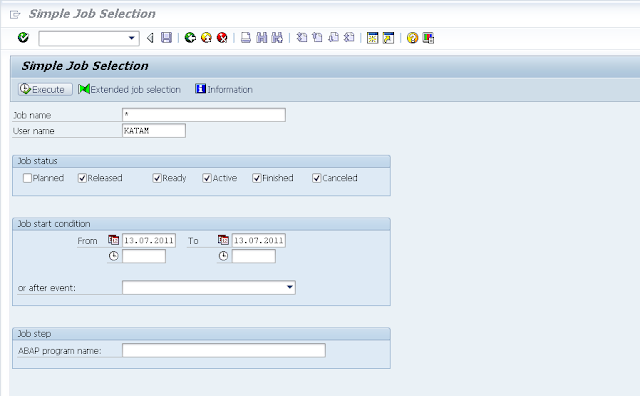
Task: Click the To time clock icon
Action: pos(223,256)
